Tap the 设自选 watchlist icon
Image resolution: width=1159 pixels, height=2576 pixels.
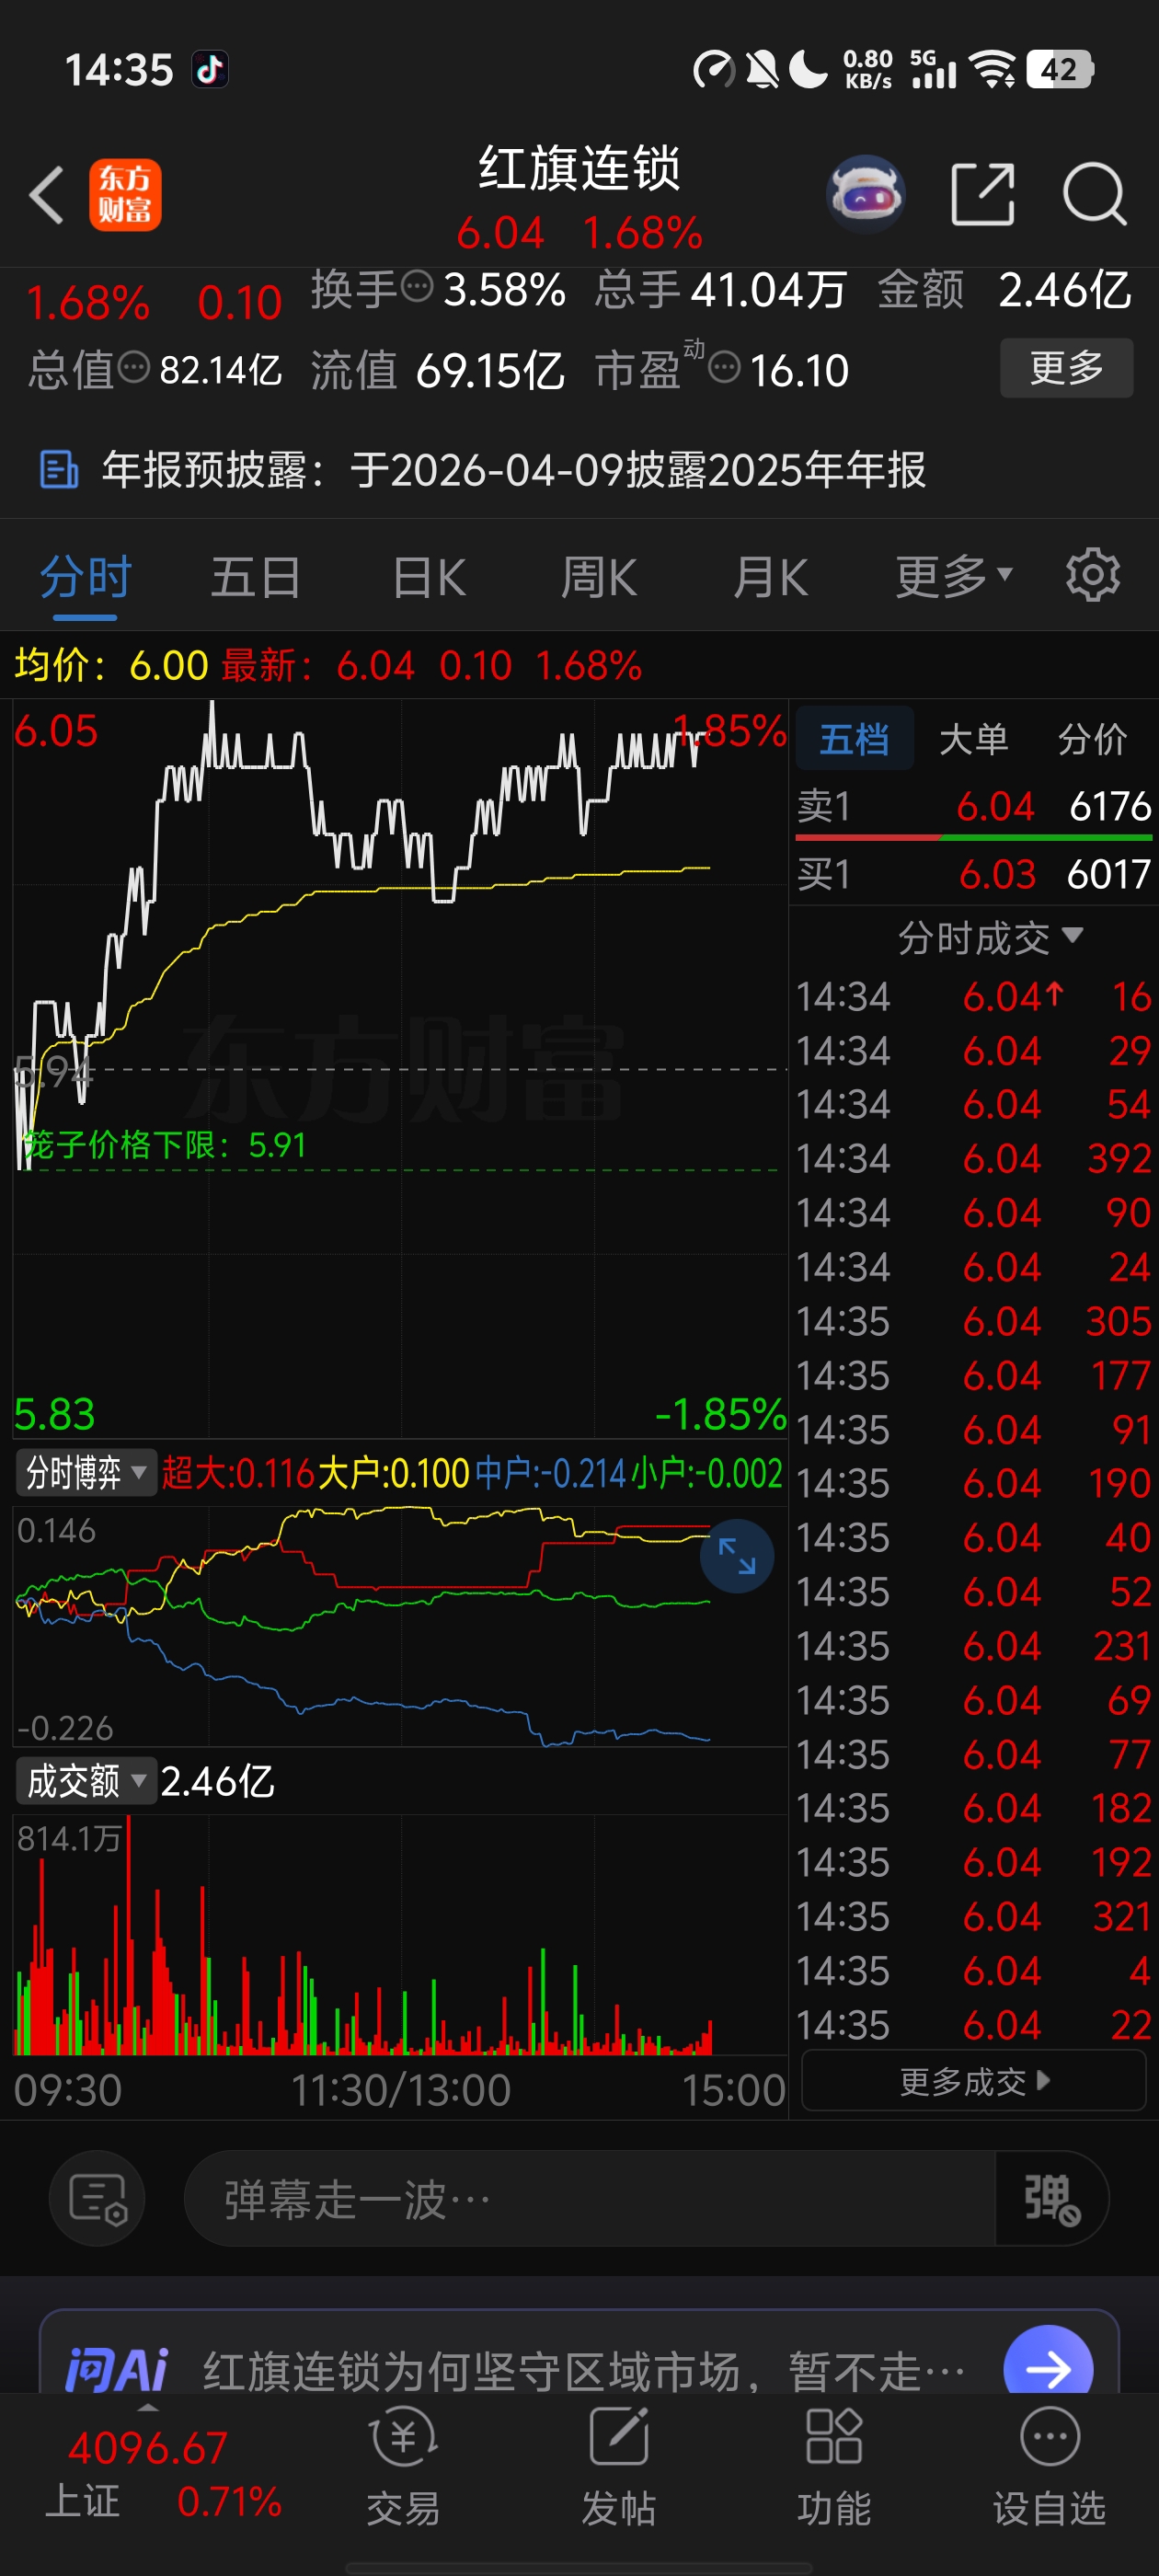tap(1049, 2466)
